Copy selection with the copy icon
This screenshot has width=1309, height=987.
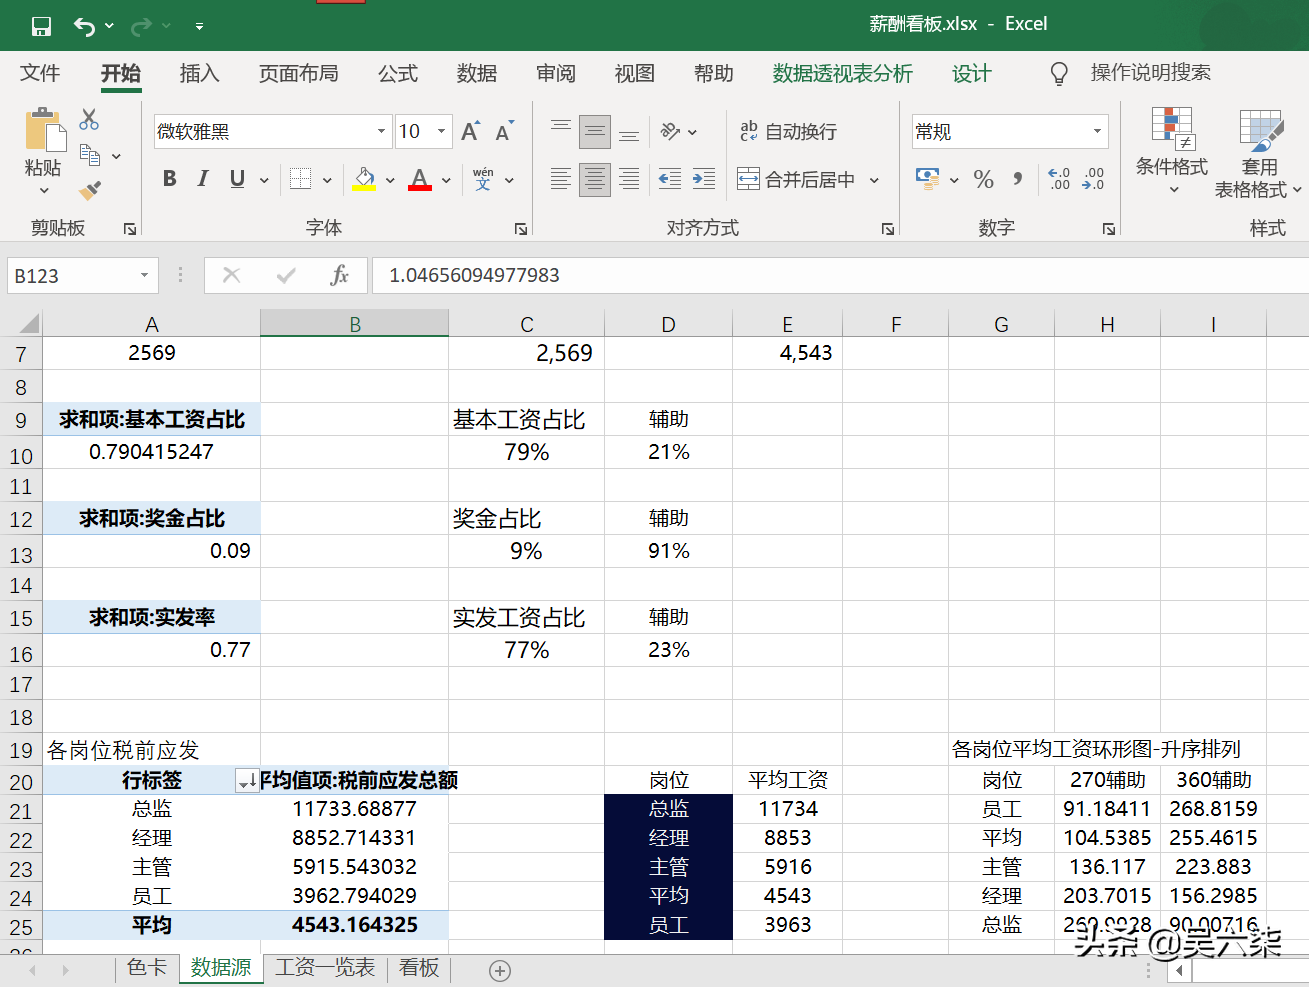pos(89,155)
